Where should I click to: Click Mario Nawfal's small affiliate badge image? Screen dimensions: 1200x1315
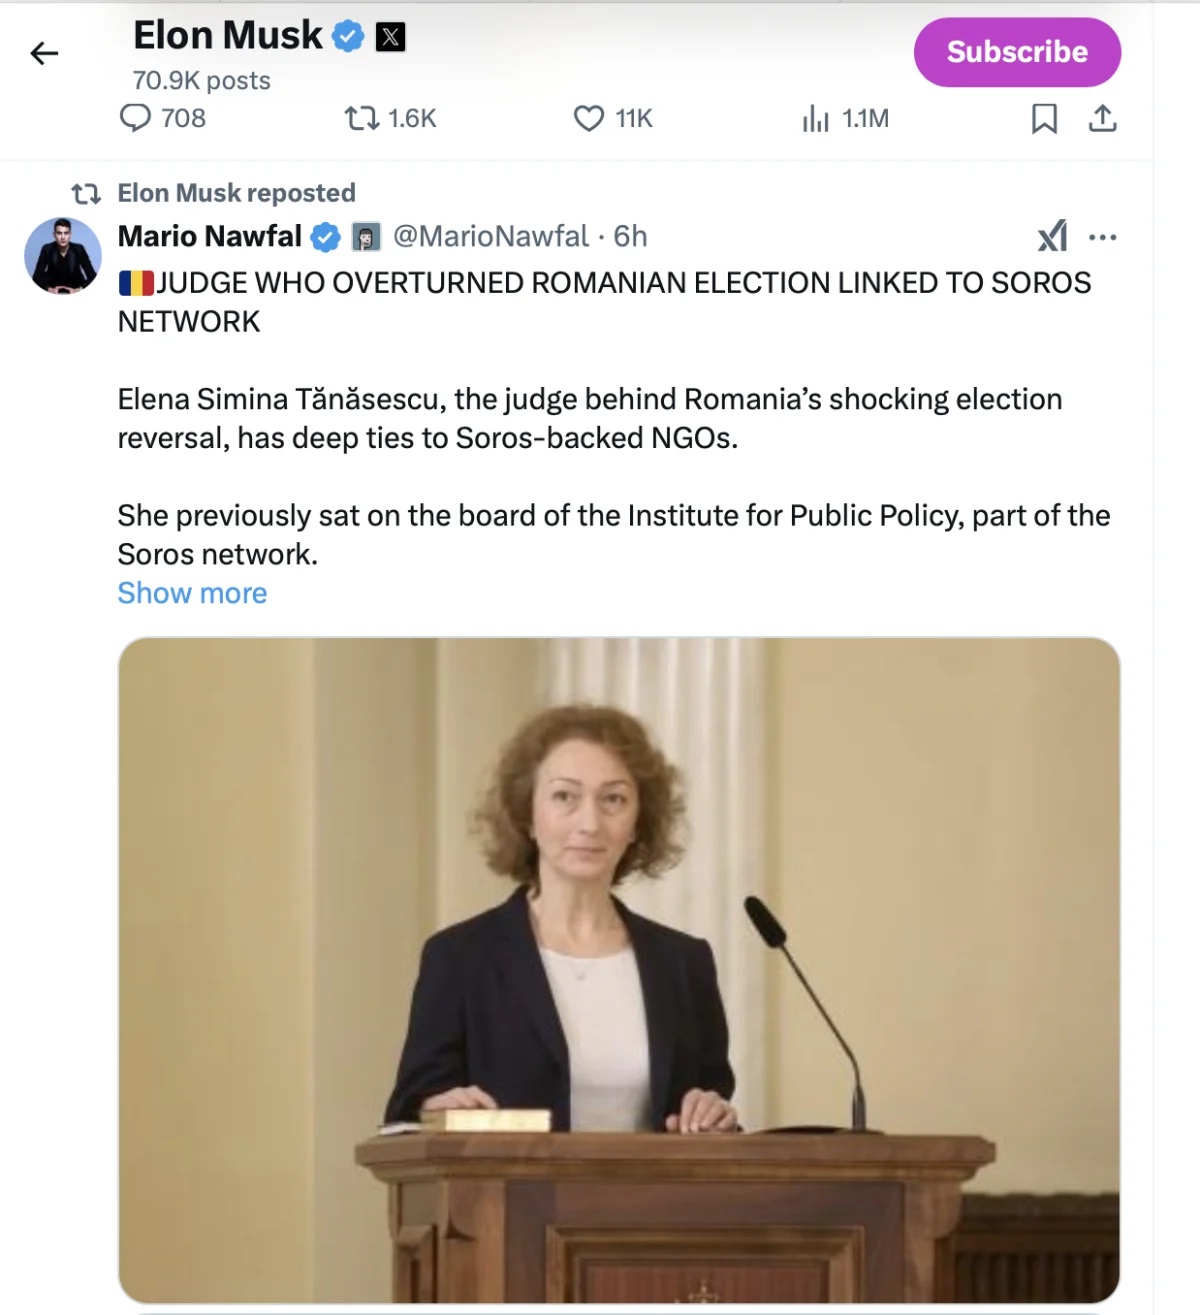366,237
